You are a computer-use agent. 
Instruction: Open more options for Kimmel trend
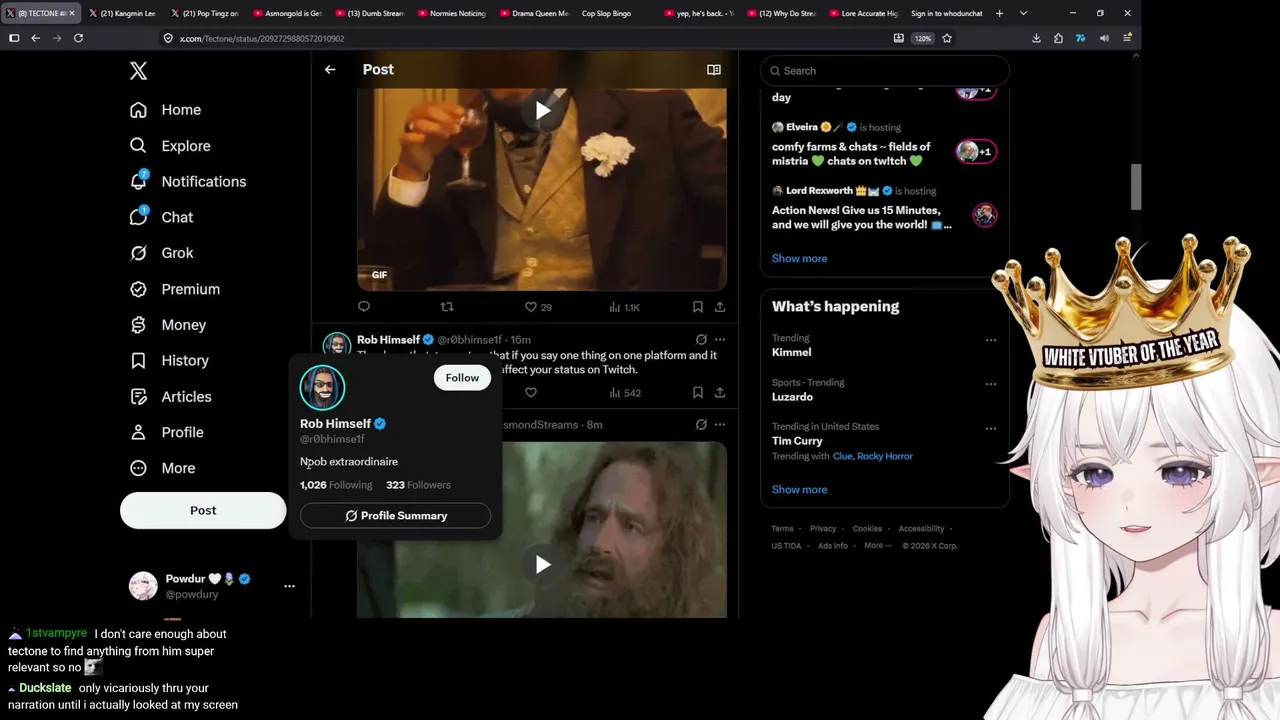[991, 340]
